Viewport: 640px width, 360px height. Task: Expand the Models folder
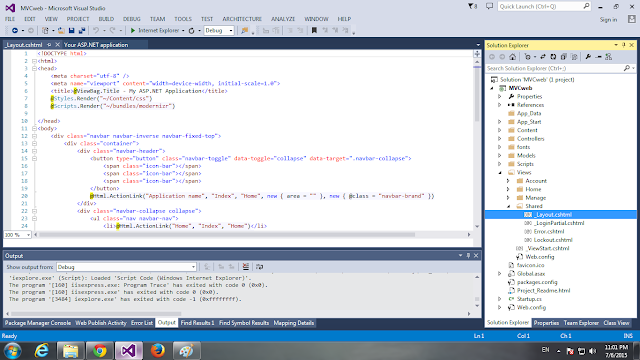coord(500,156)
